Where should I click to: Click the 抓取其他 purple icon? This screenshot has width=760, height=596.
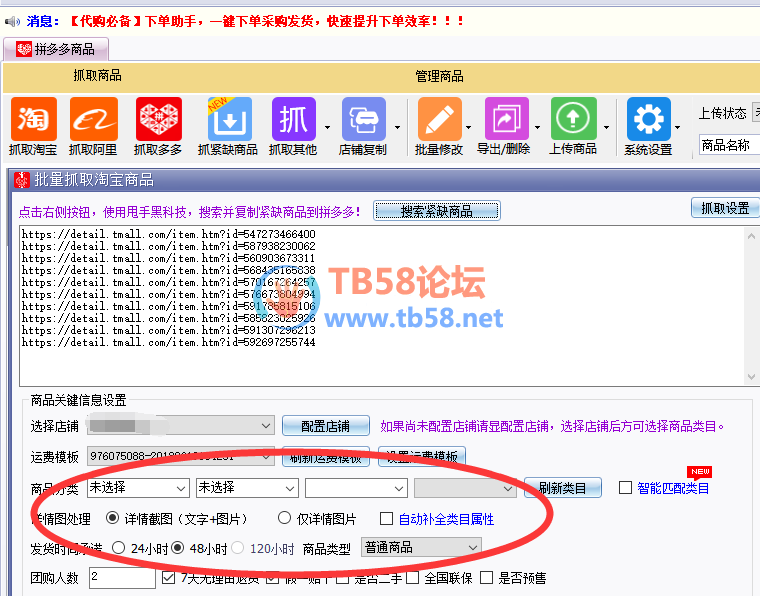point(293,120)
